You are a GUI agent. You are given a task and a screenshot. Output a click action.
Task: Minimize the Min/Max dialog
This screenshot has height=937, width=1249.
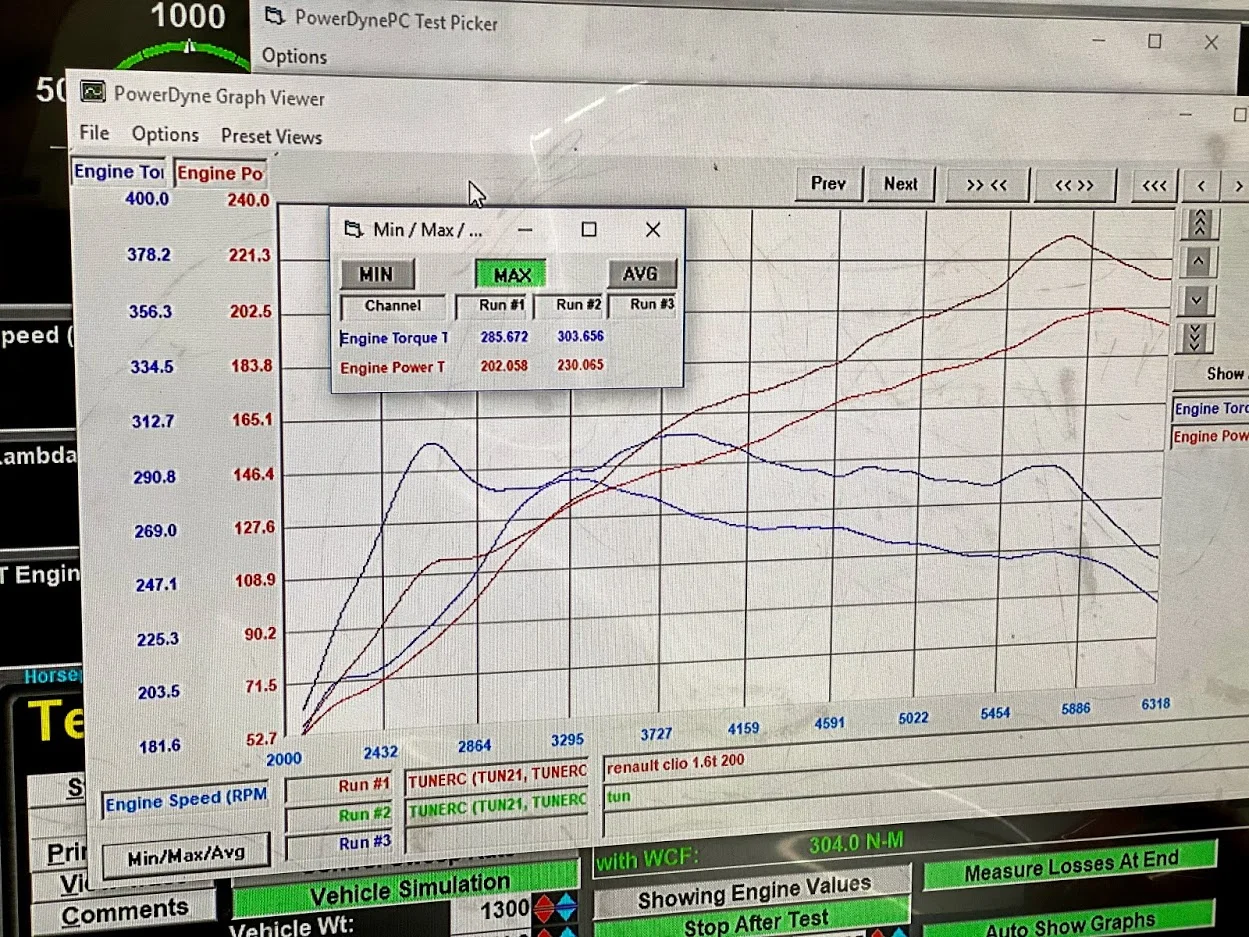coord(526,229)
